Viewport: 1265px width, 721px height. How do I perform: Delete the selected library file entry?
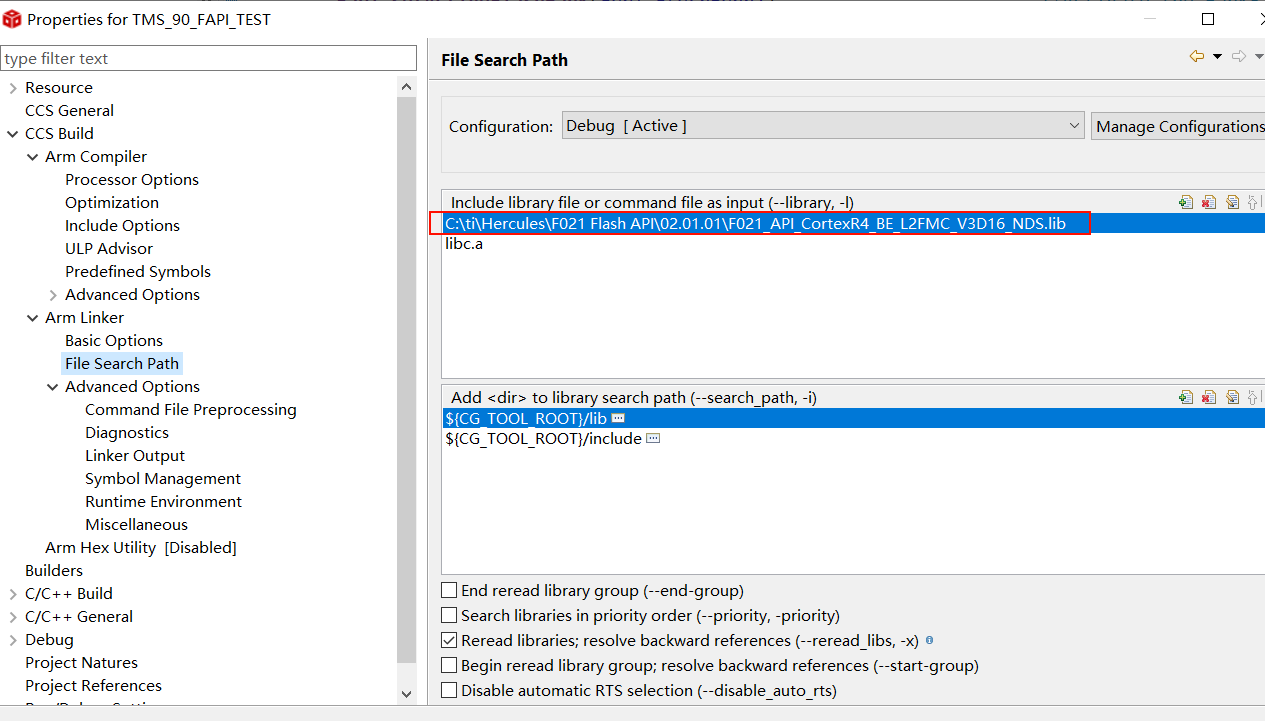1209,202
